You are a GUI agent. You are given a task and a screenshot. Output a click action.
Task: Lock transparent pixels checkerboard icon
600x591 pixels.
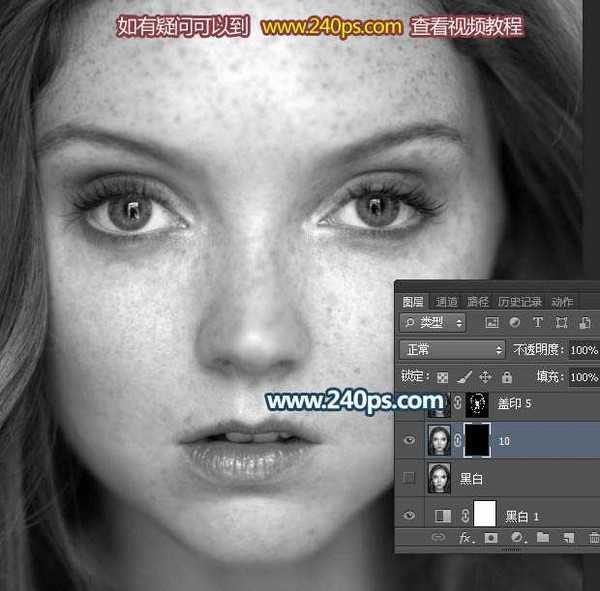[x=443, y=377]
